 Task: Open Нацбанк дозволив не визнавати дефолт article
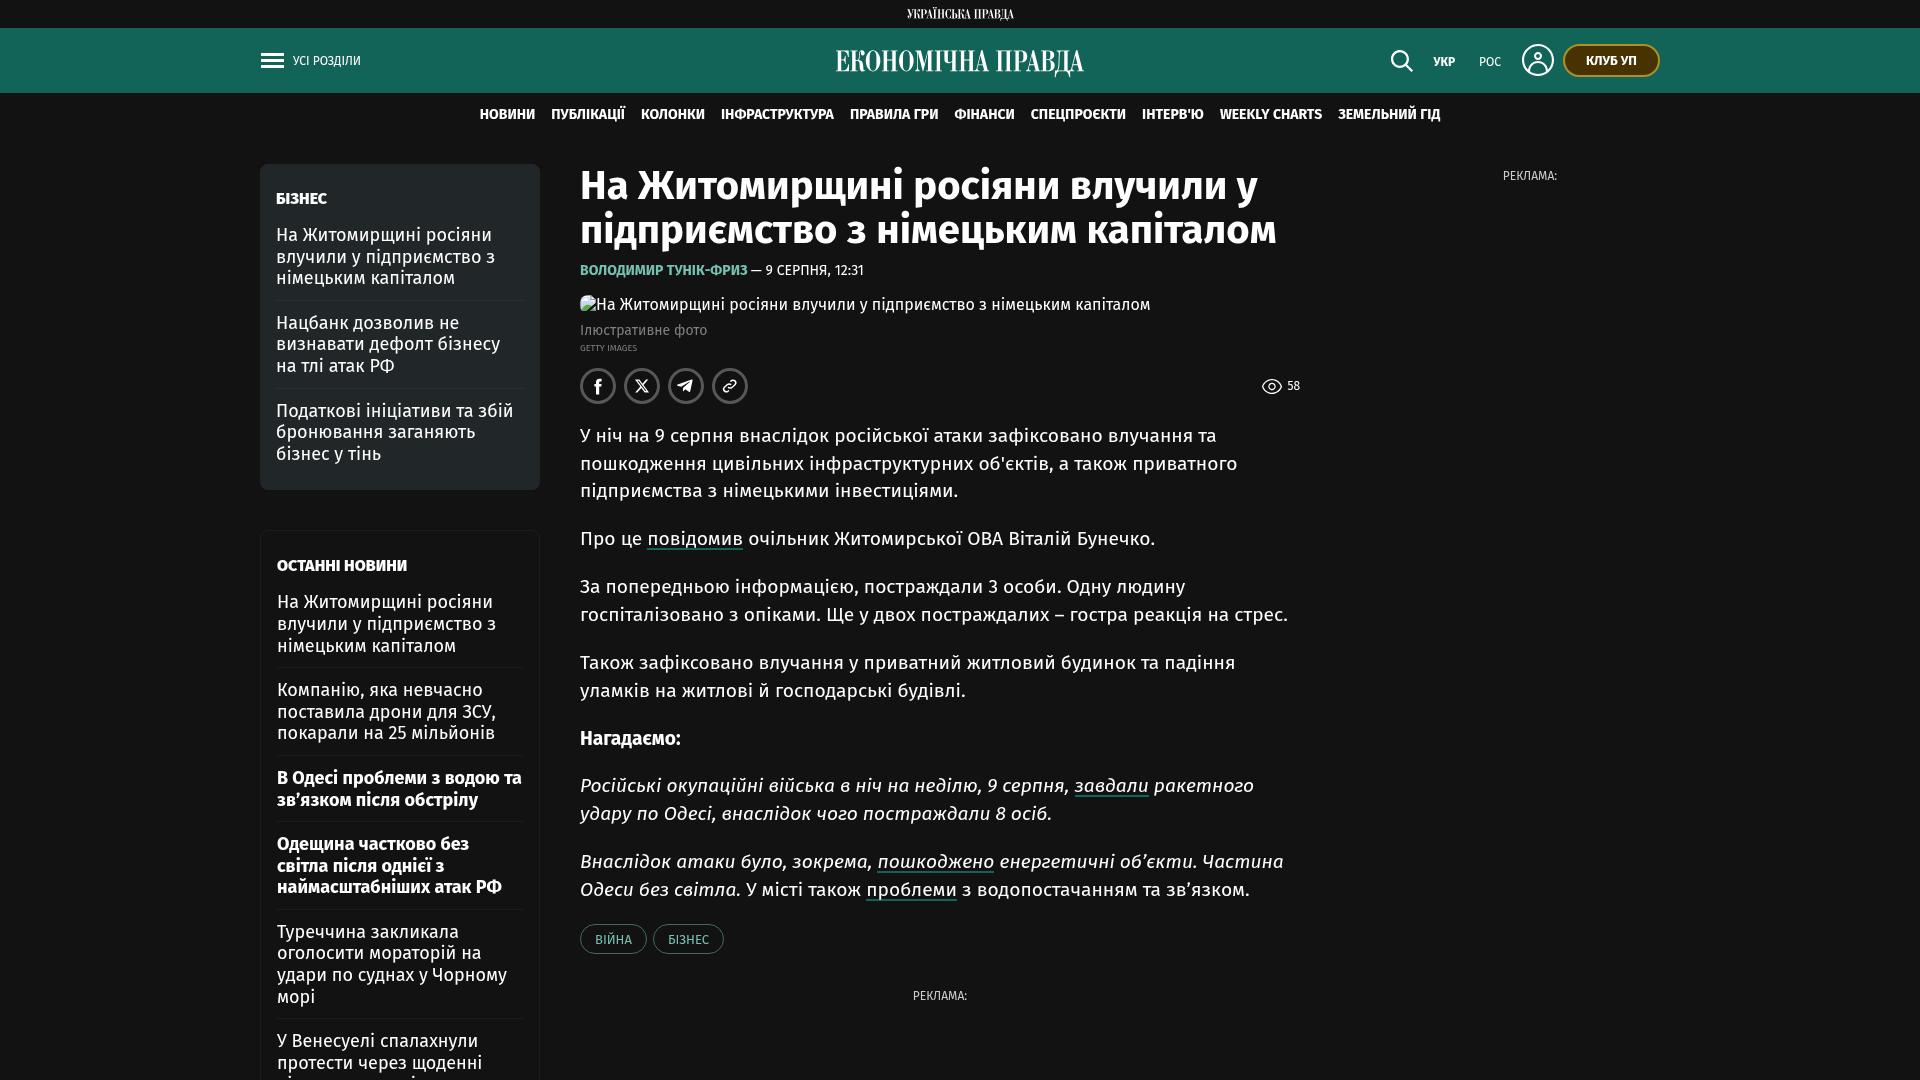pyautogui.click(x=388, y=345)
